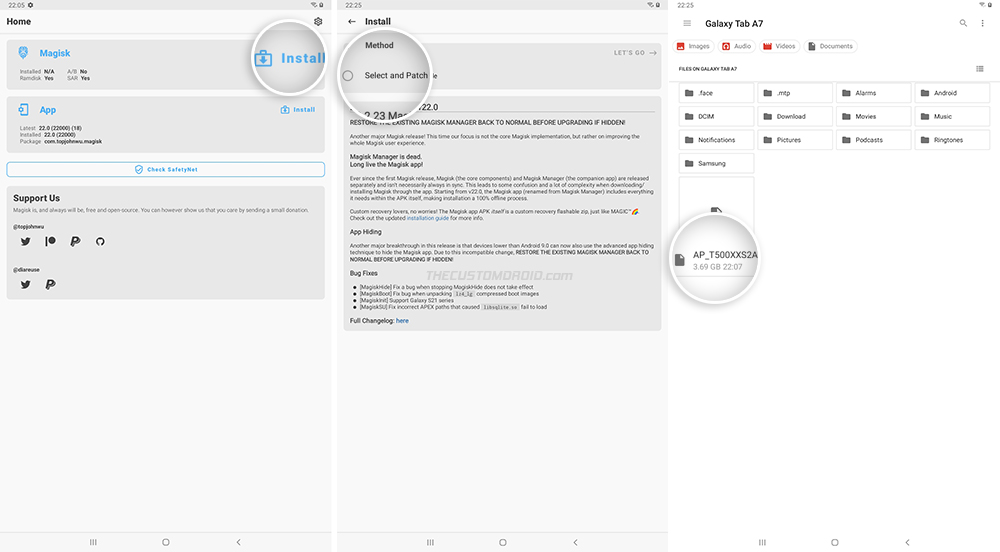Open the DCIM folder
Viewport: 1000px width, 552px height.
(x=716, y=117)
